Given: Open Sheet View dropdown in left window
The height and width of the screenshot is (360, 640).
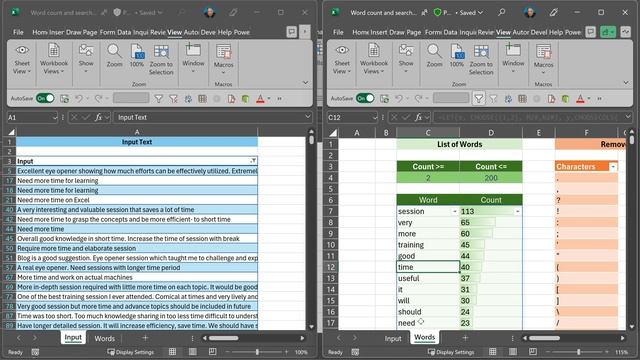Looking at the screenshot, I should pyautogui.click(x=22, y=60).
